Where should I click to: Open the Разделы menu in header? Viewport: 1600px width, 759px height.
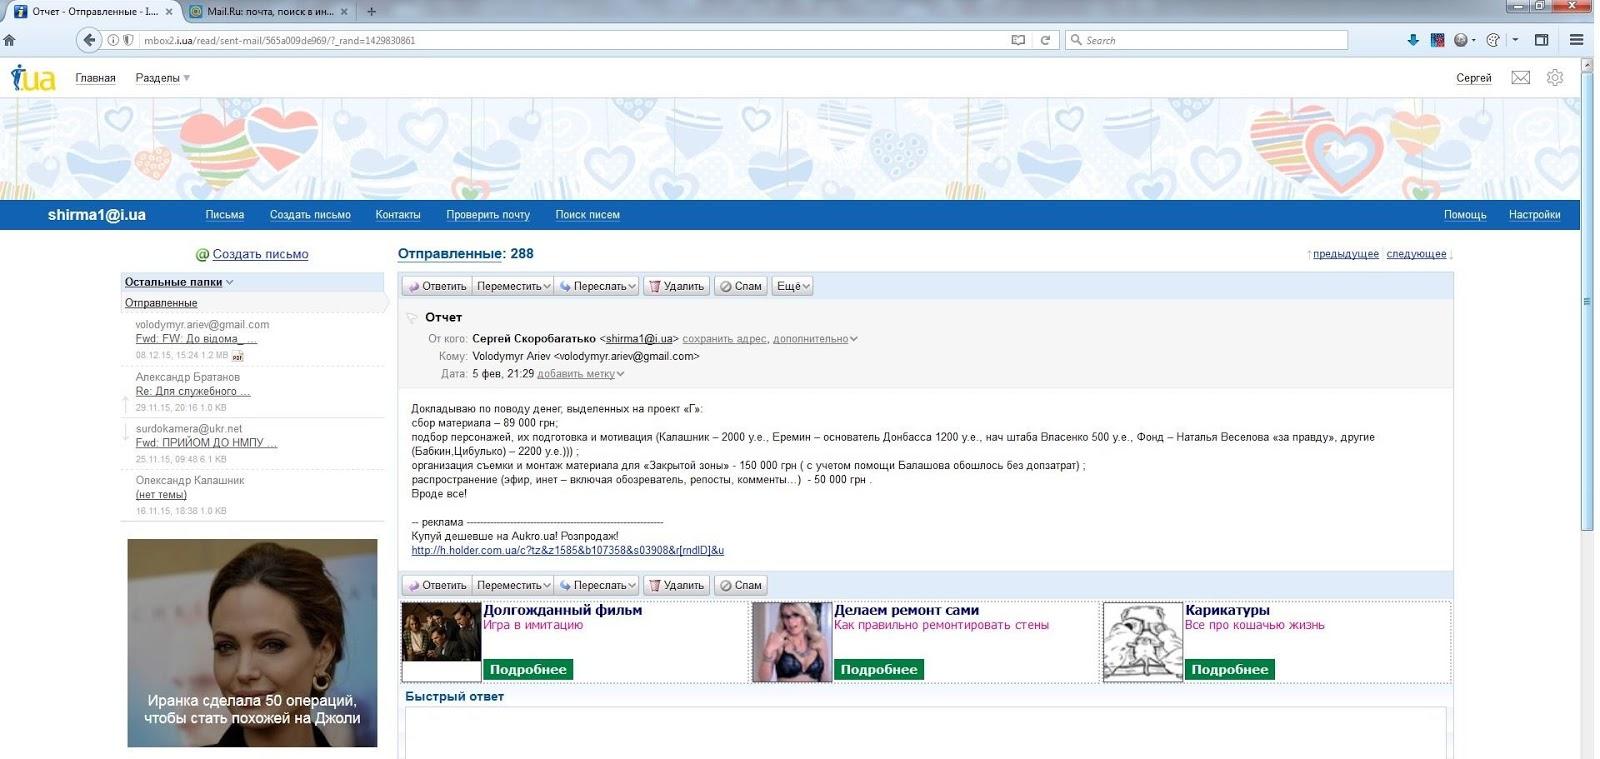[x=162, y=78]
